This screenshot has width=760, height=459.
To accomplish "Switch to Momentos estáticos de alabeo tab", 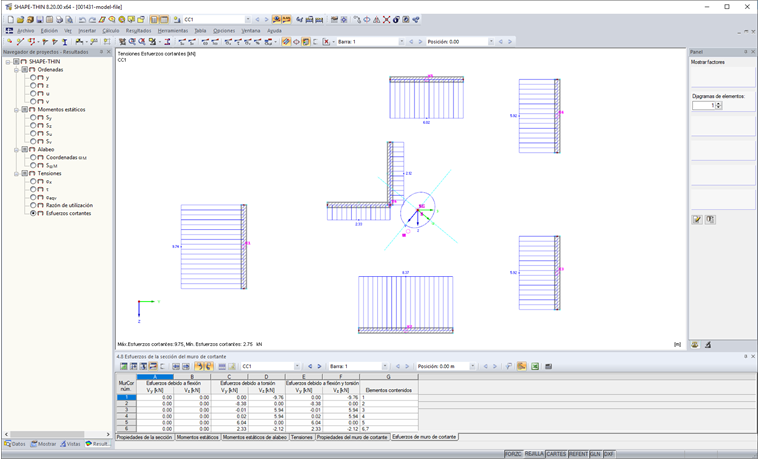I will click(255, 437).
